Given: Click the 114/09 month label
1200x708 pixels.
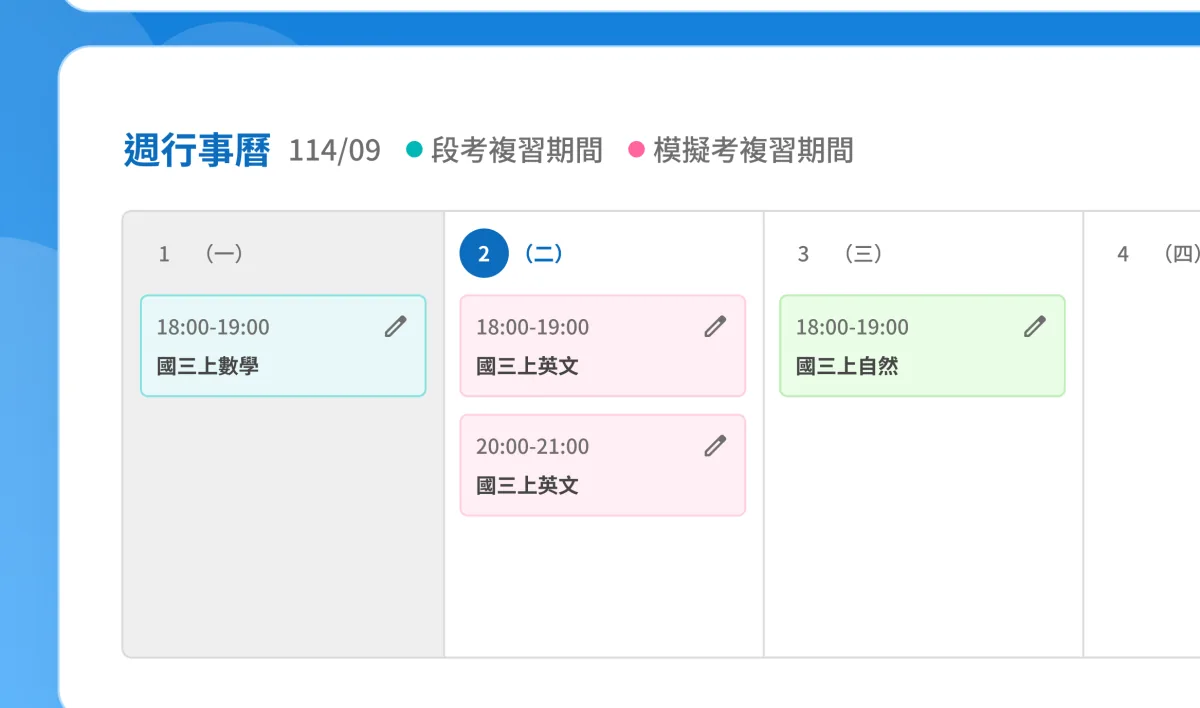Looking at the screenshot, I should point(335,151).
